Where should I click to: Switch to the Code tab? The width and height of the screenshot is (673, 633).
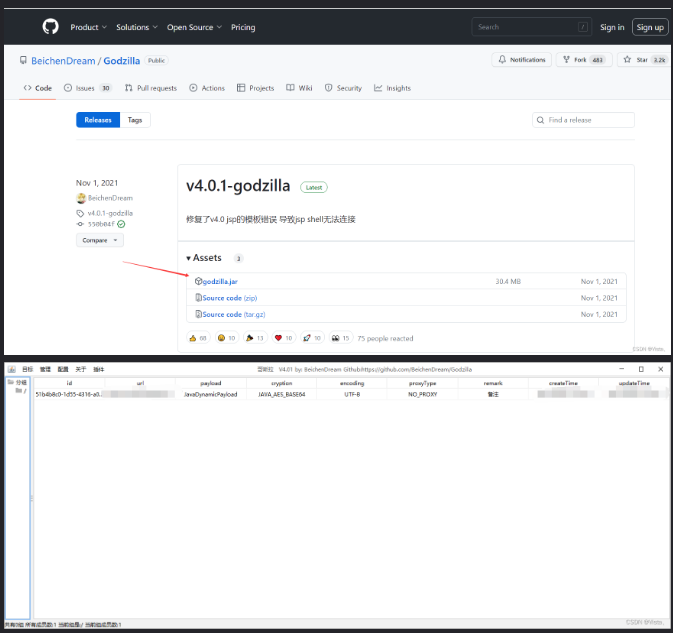pyautogui.click(x=38, y=88)
